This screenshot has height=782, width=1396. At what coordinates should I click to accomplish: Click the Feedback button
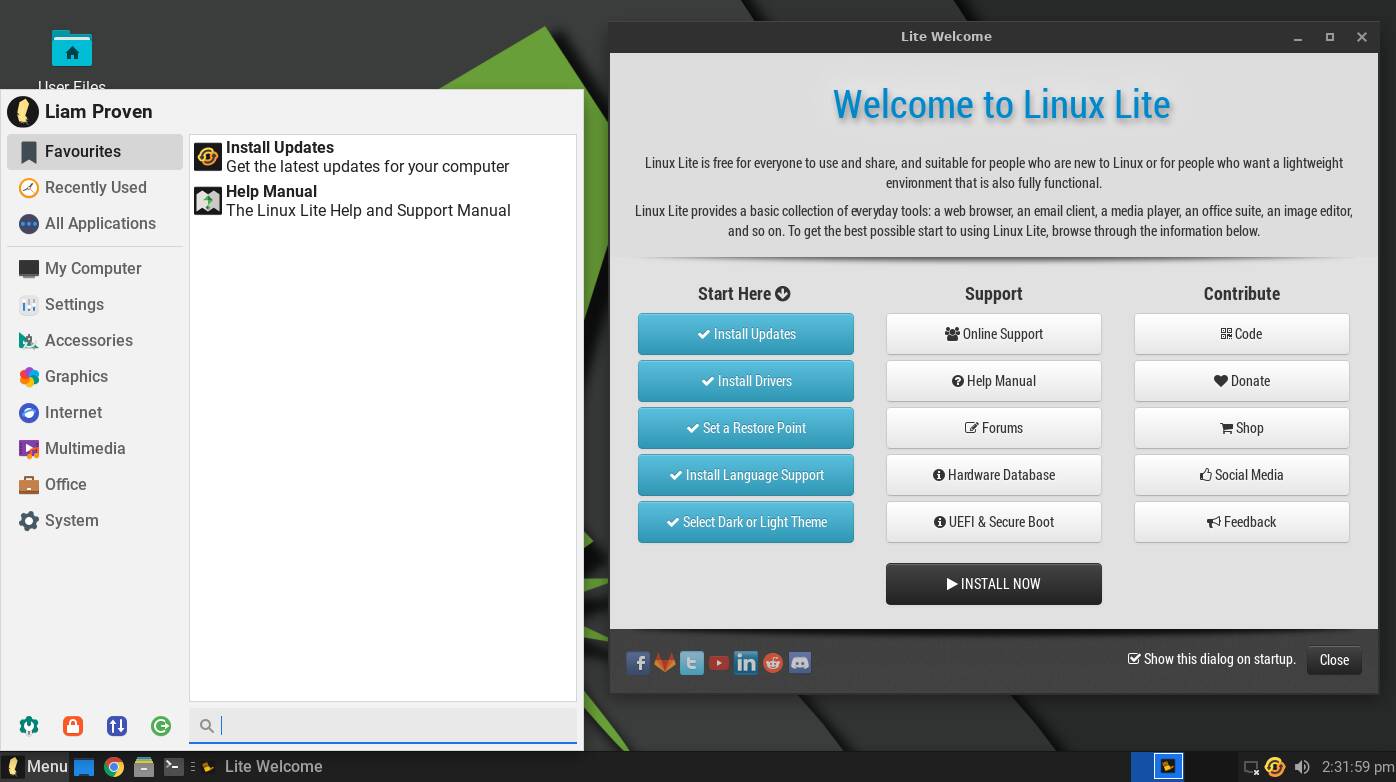pyautogui.click(x=1242, y=522)
